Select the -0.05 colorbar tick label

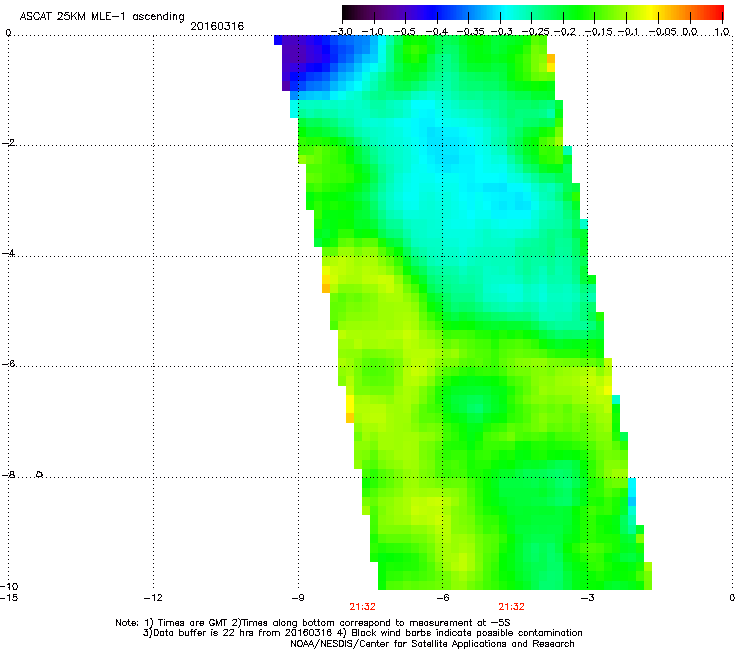662,32
